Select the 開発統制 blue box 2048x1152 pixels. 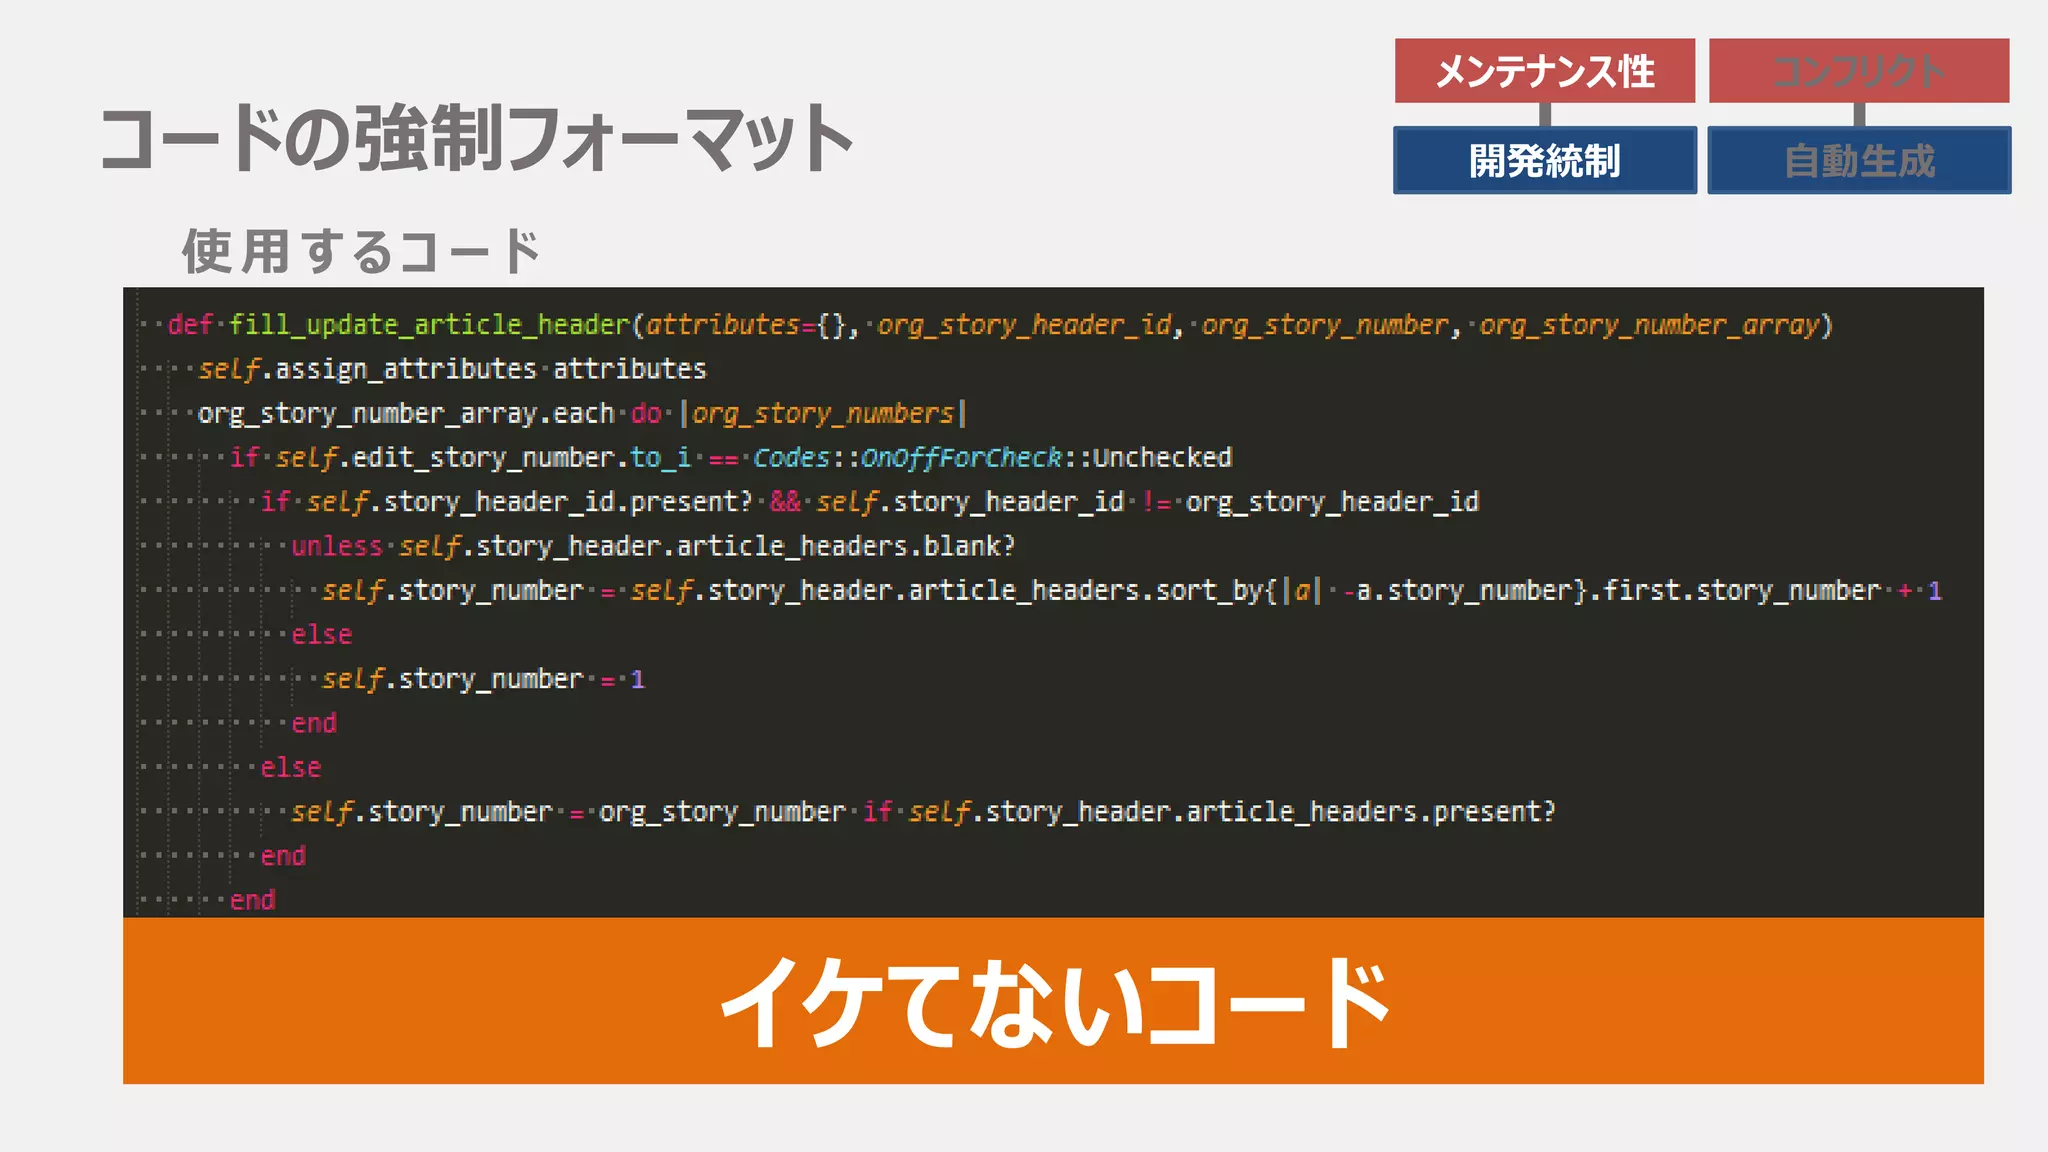(1545, 160)
